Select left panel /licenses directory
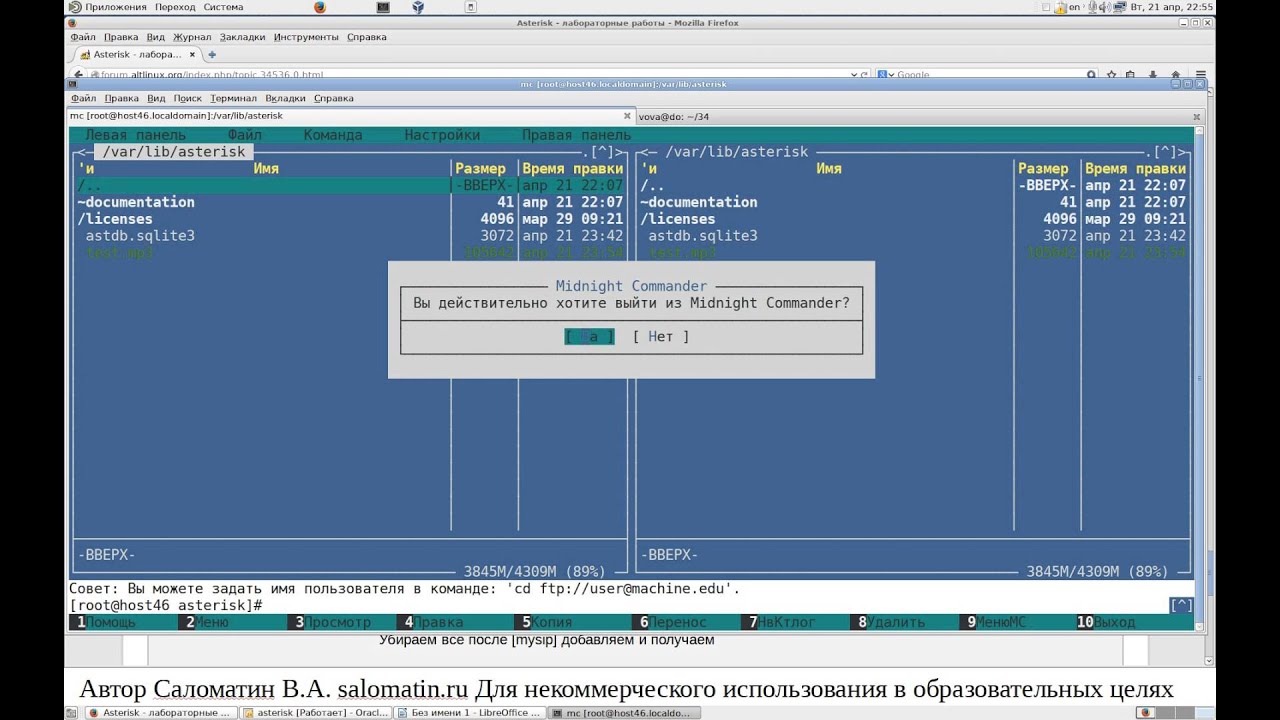This screenshot has width=1280, height=720. [265, 219]
